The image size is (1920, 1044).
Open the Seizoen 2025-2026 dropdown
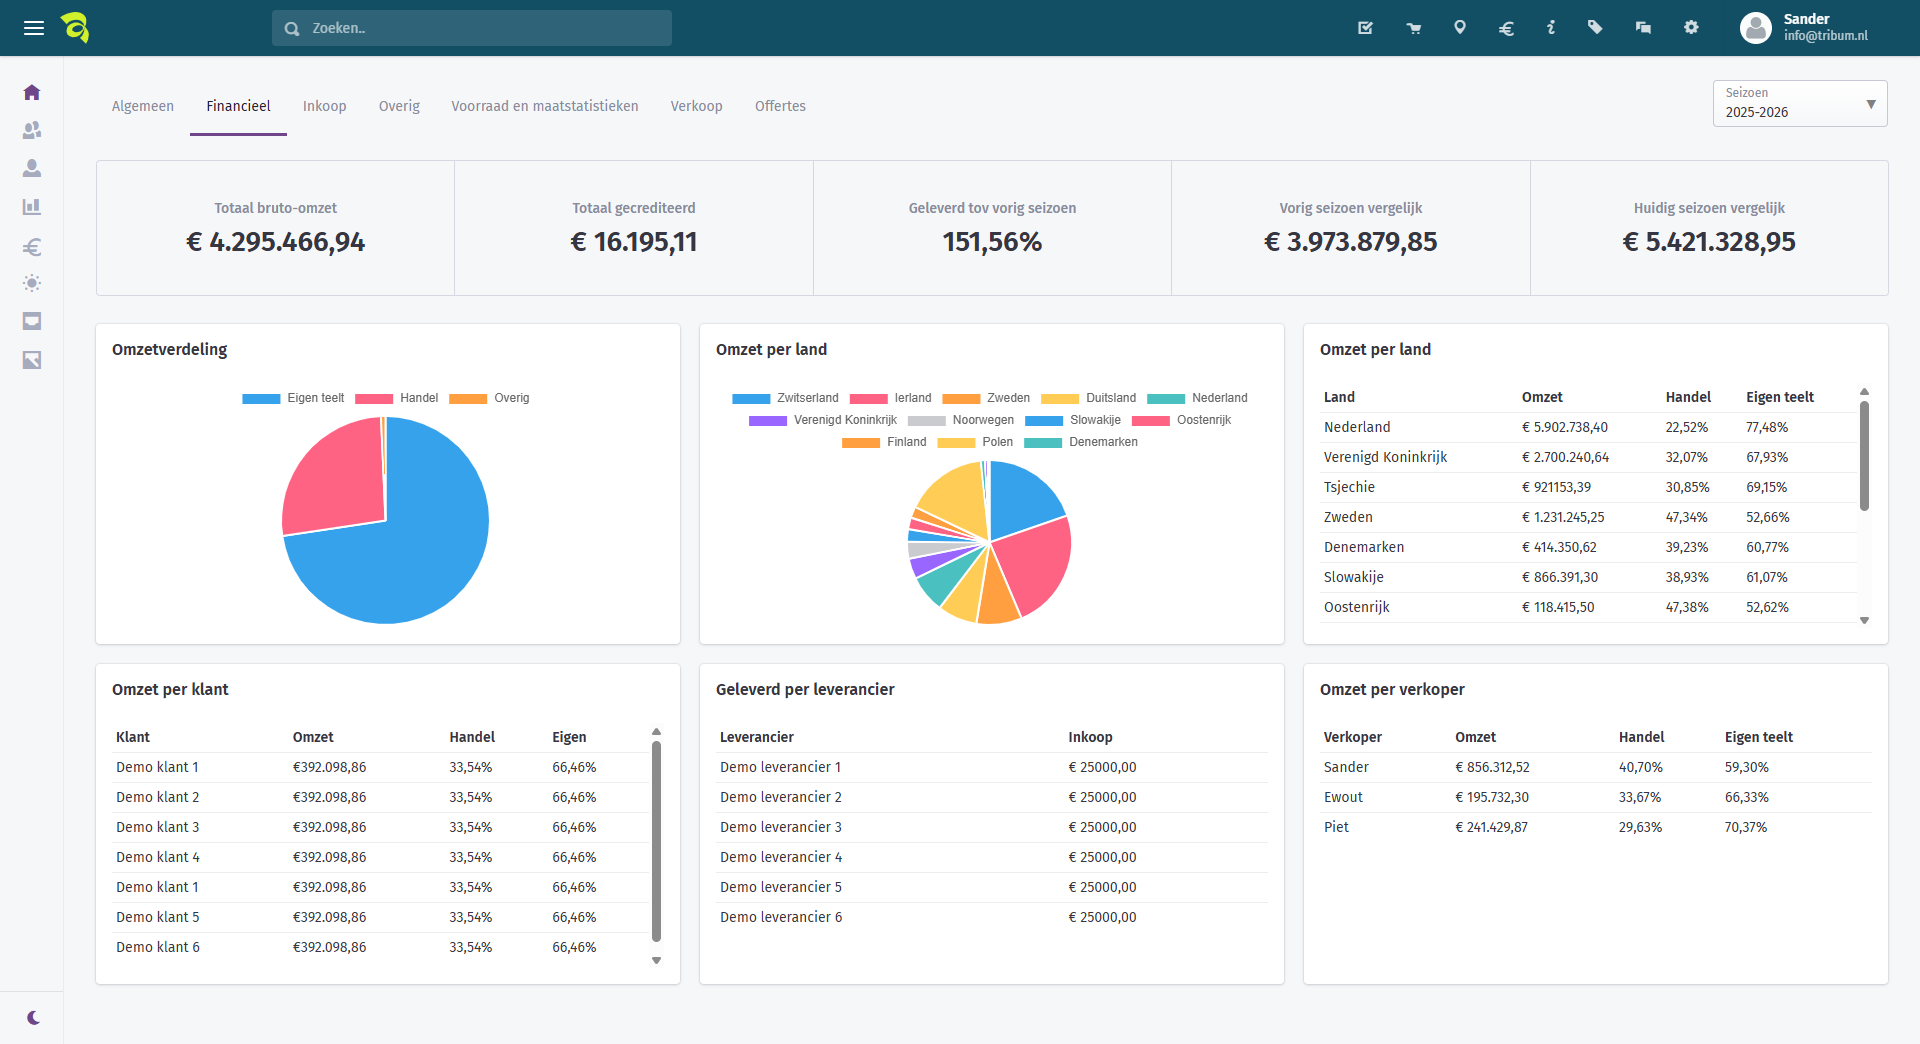1799,104
